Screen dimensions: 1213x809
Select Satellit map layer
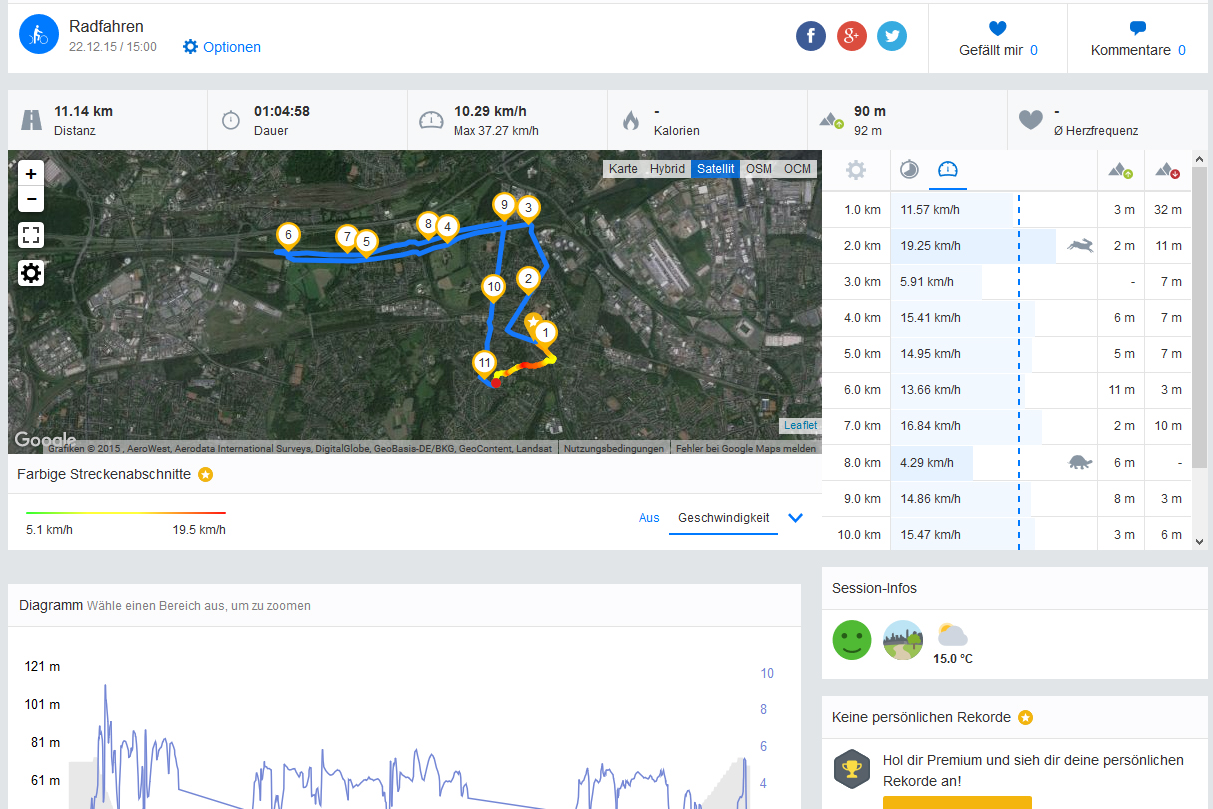pos(716,169)
